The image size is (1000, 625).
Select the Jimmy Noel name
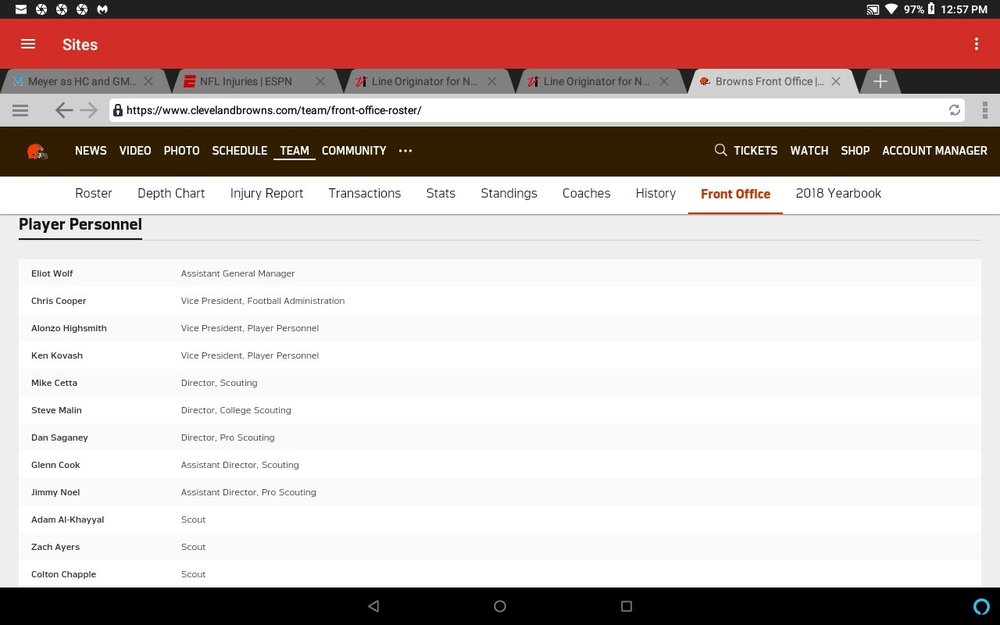[x=55, y=492]
